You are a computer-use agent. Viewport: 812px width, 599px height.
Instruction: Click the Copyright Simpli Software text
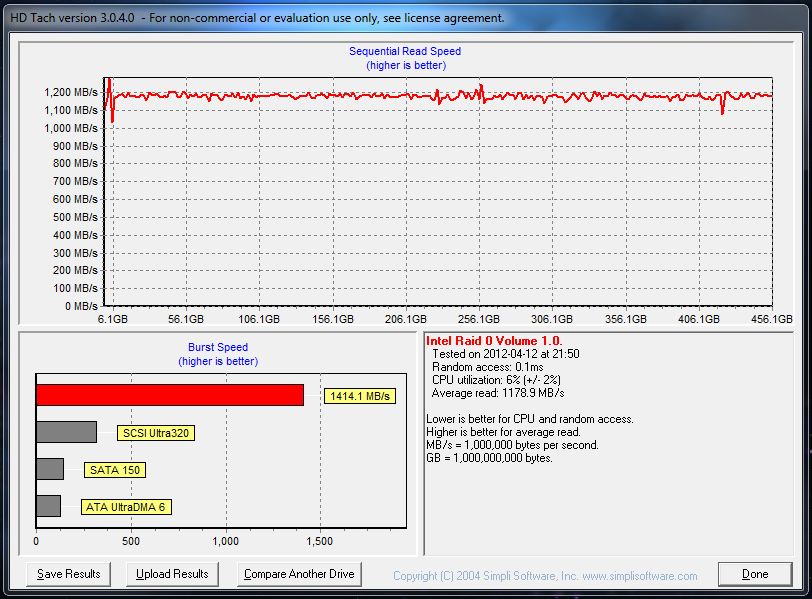point(545,576)
